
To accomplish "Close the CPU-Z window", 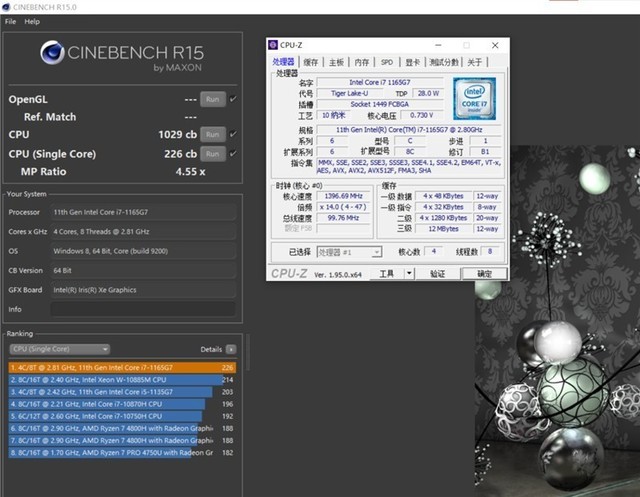I will 495,45.
